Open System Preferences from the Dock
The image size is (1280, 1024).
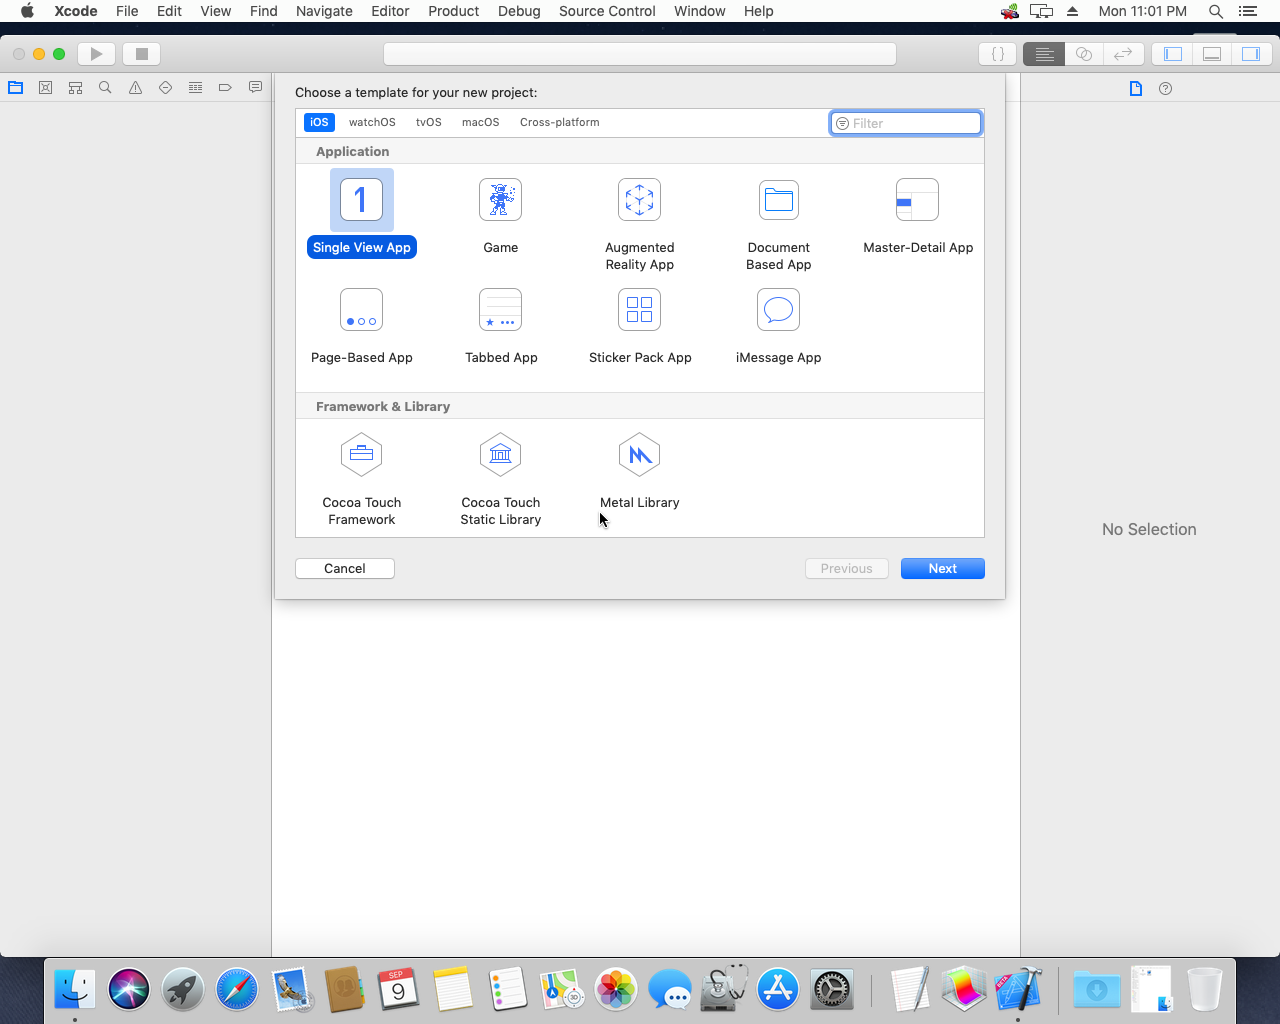click(832, 990)
